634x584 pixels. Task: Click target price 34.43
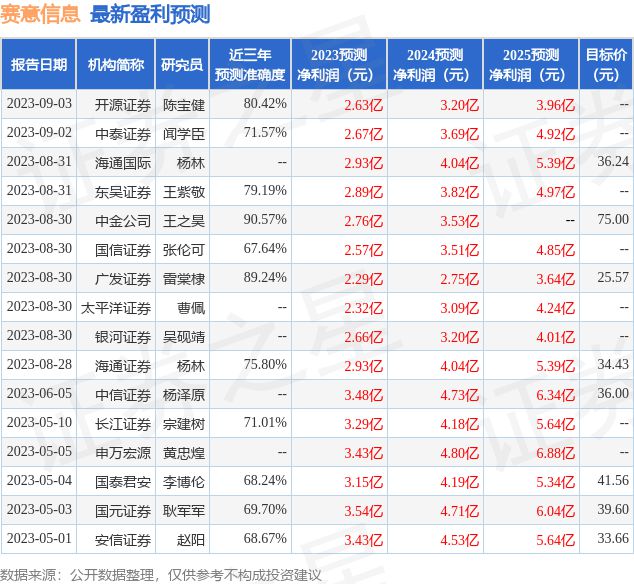[613, 364]
